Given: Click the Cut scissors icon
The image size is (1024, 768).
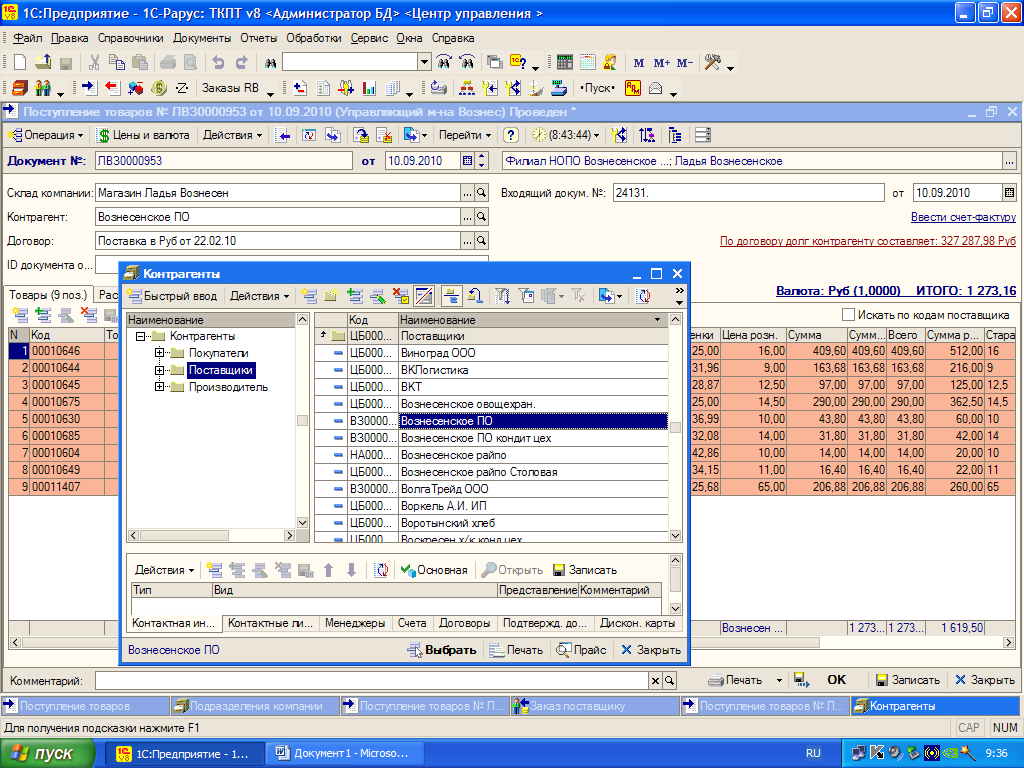Looking at the screenshot, I should coord(94,63).
